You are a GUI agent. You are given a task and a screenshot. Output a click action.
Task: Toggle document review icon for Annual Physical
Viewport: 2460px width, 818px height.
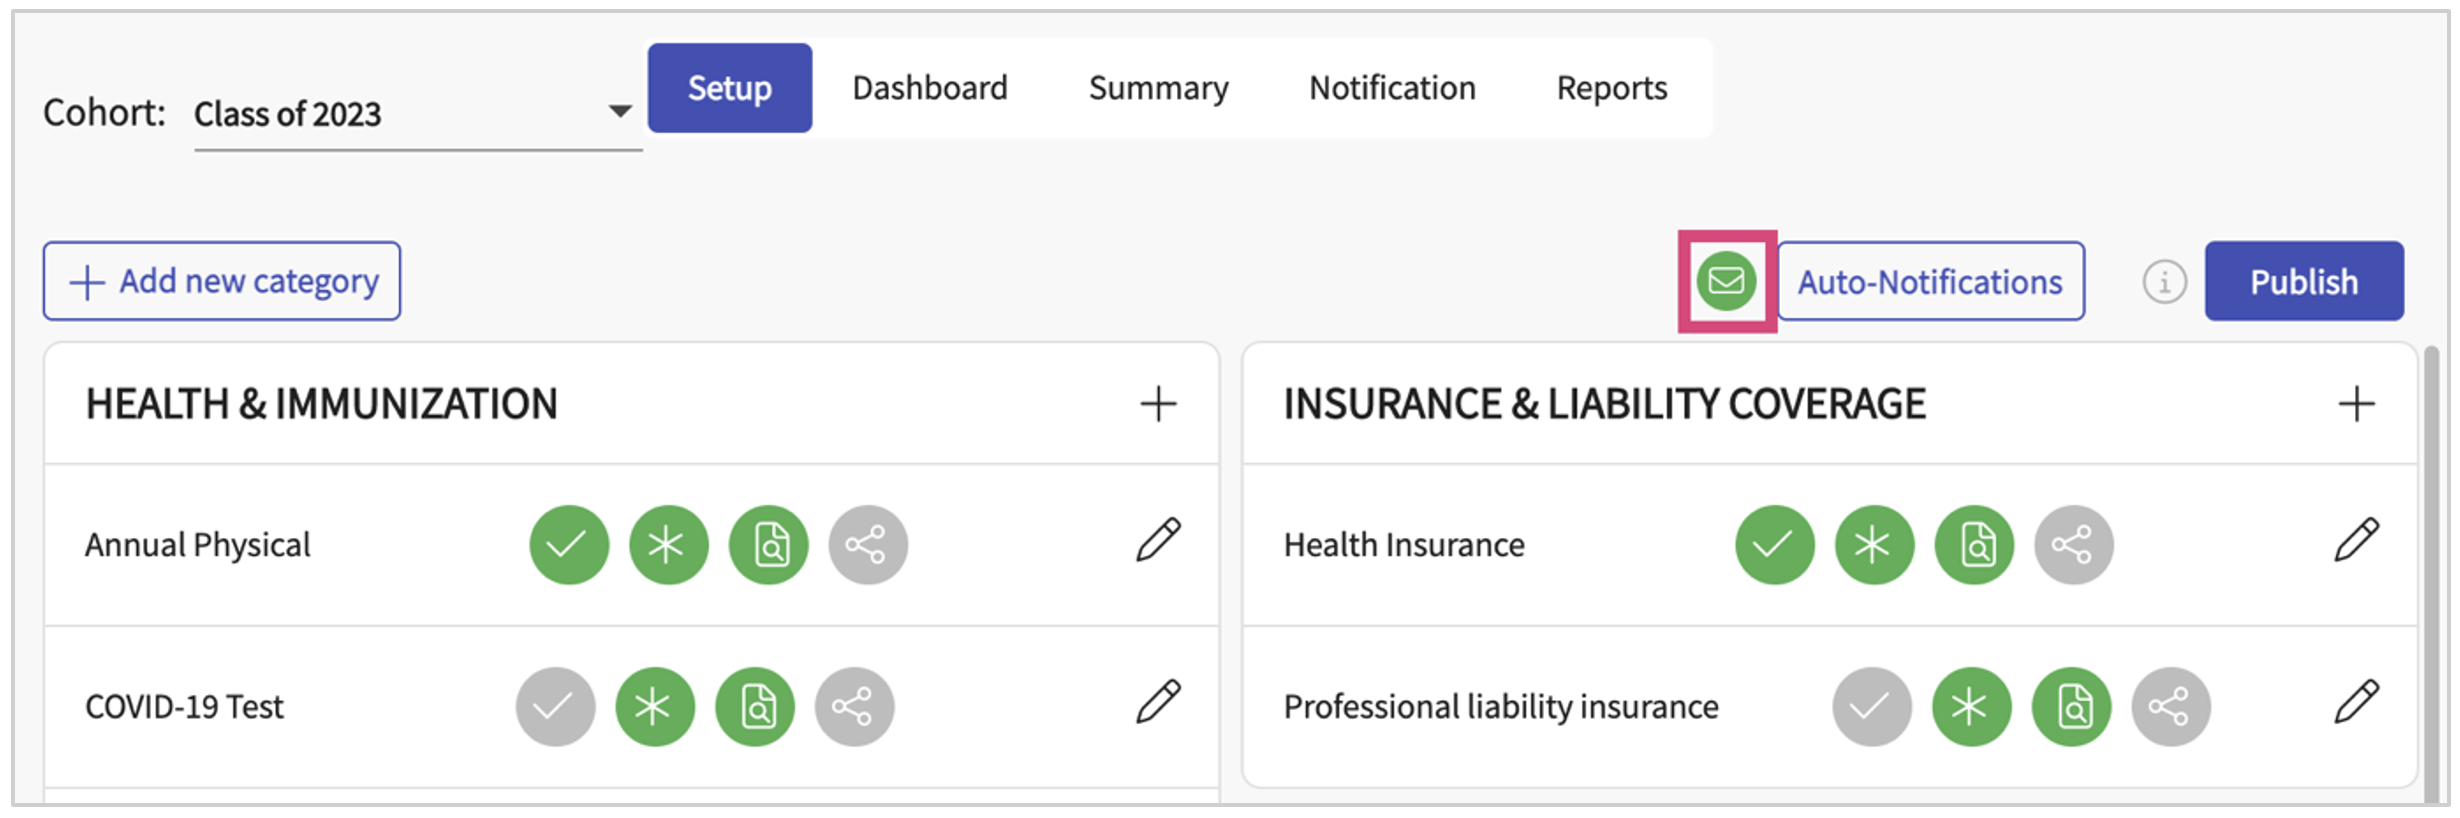click(768, 545)
